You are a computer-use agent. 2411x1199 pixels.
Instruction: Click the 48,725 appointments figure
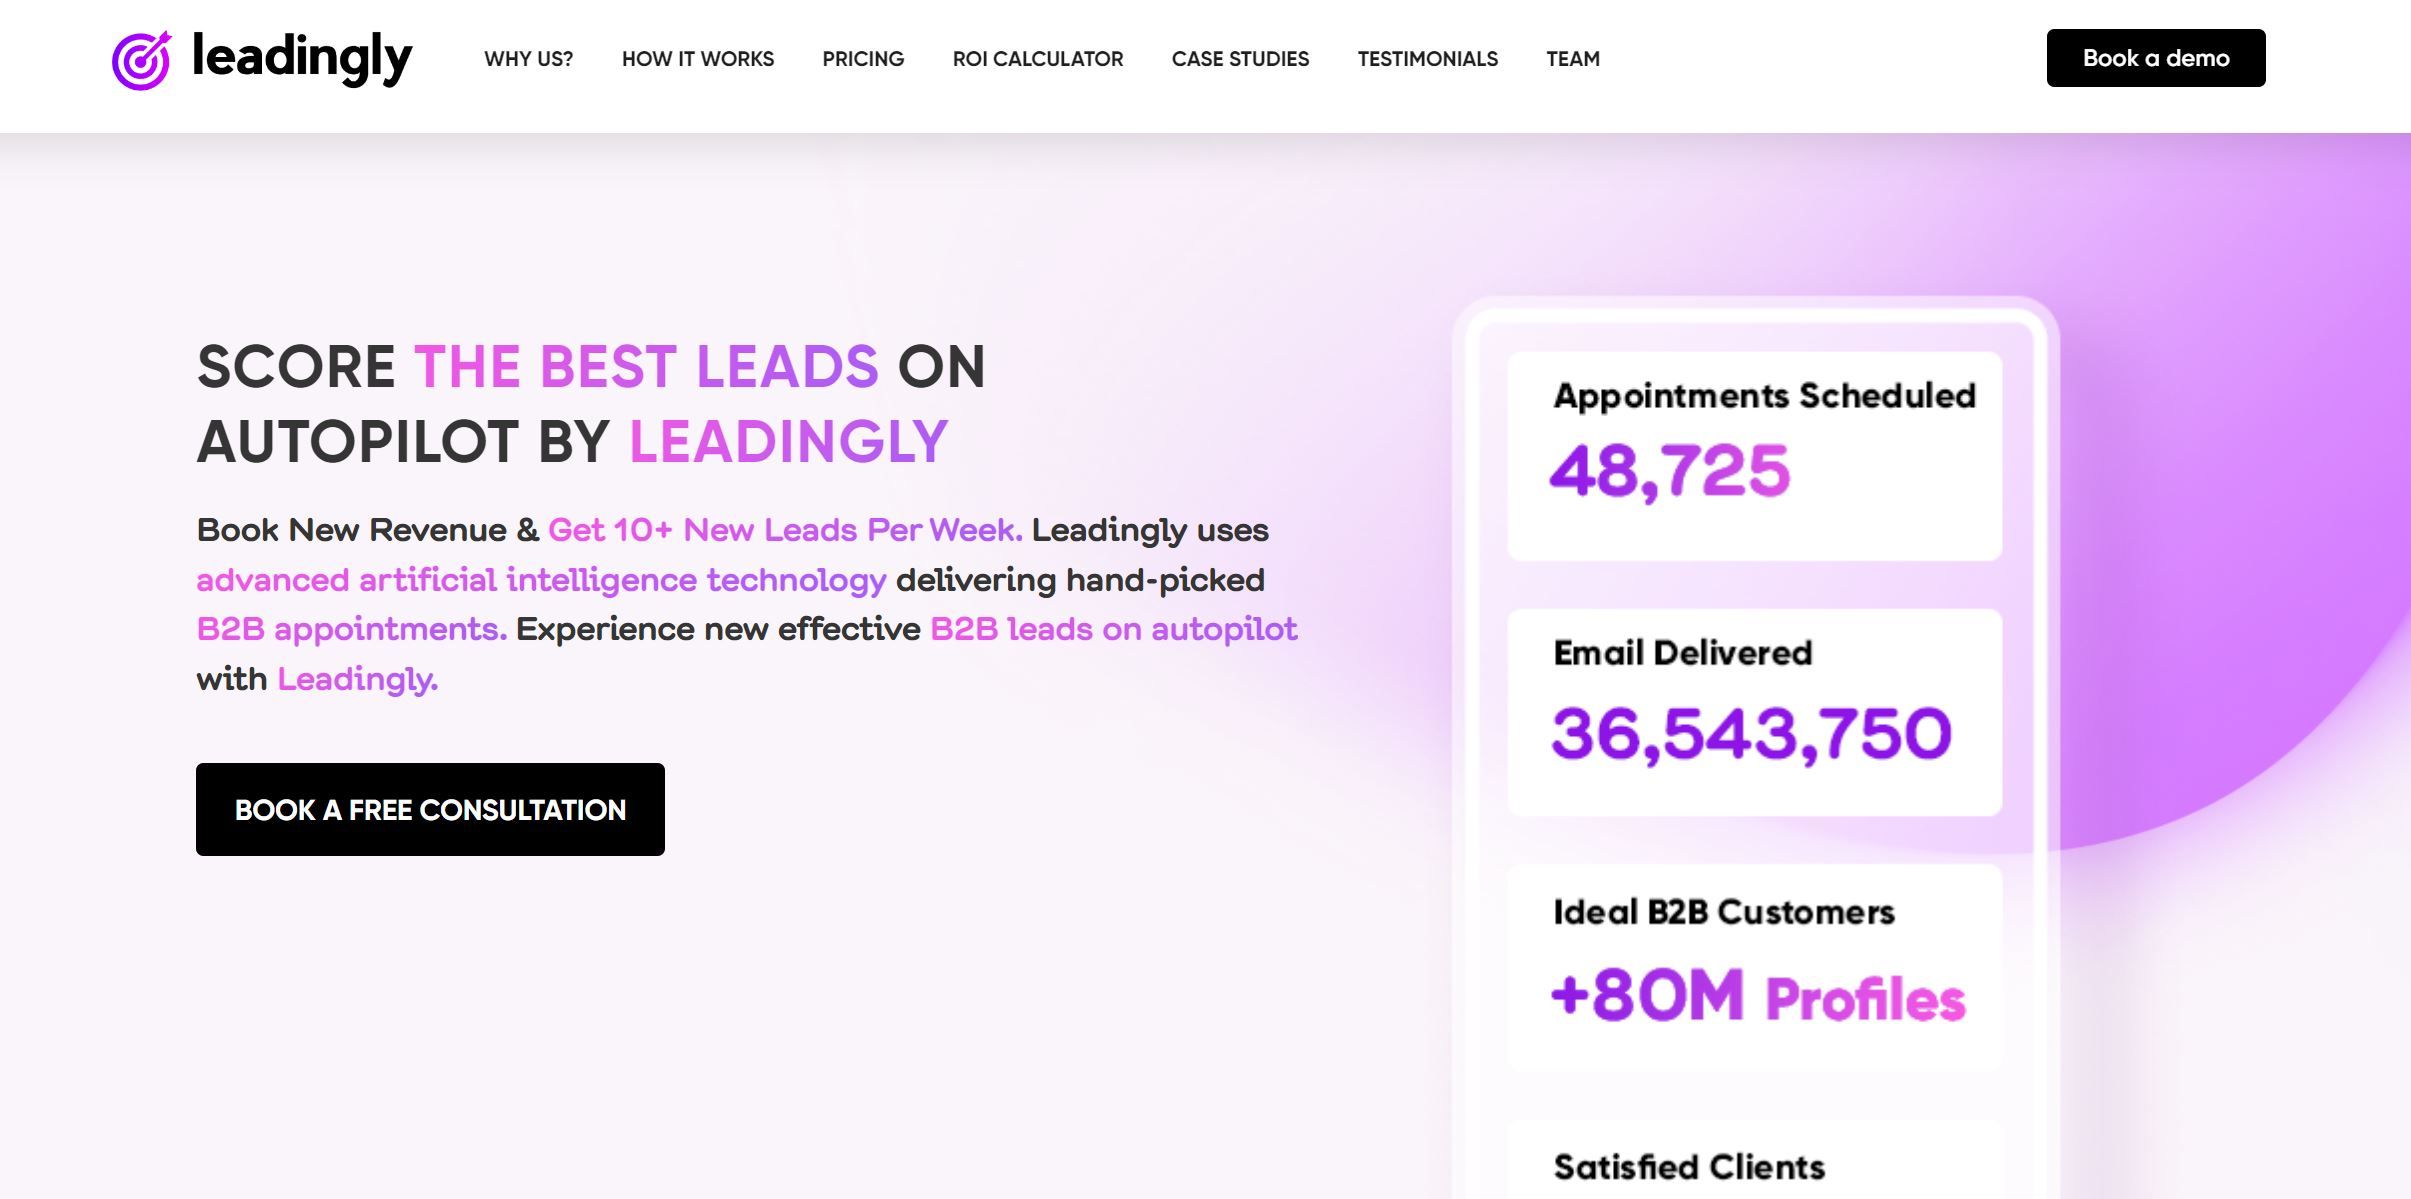point(1669,471)
